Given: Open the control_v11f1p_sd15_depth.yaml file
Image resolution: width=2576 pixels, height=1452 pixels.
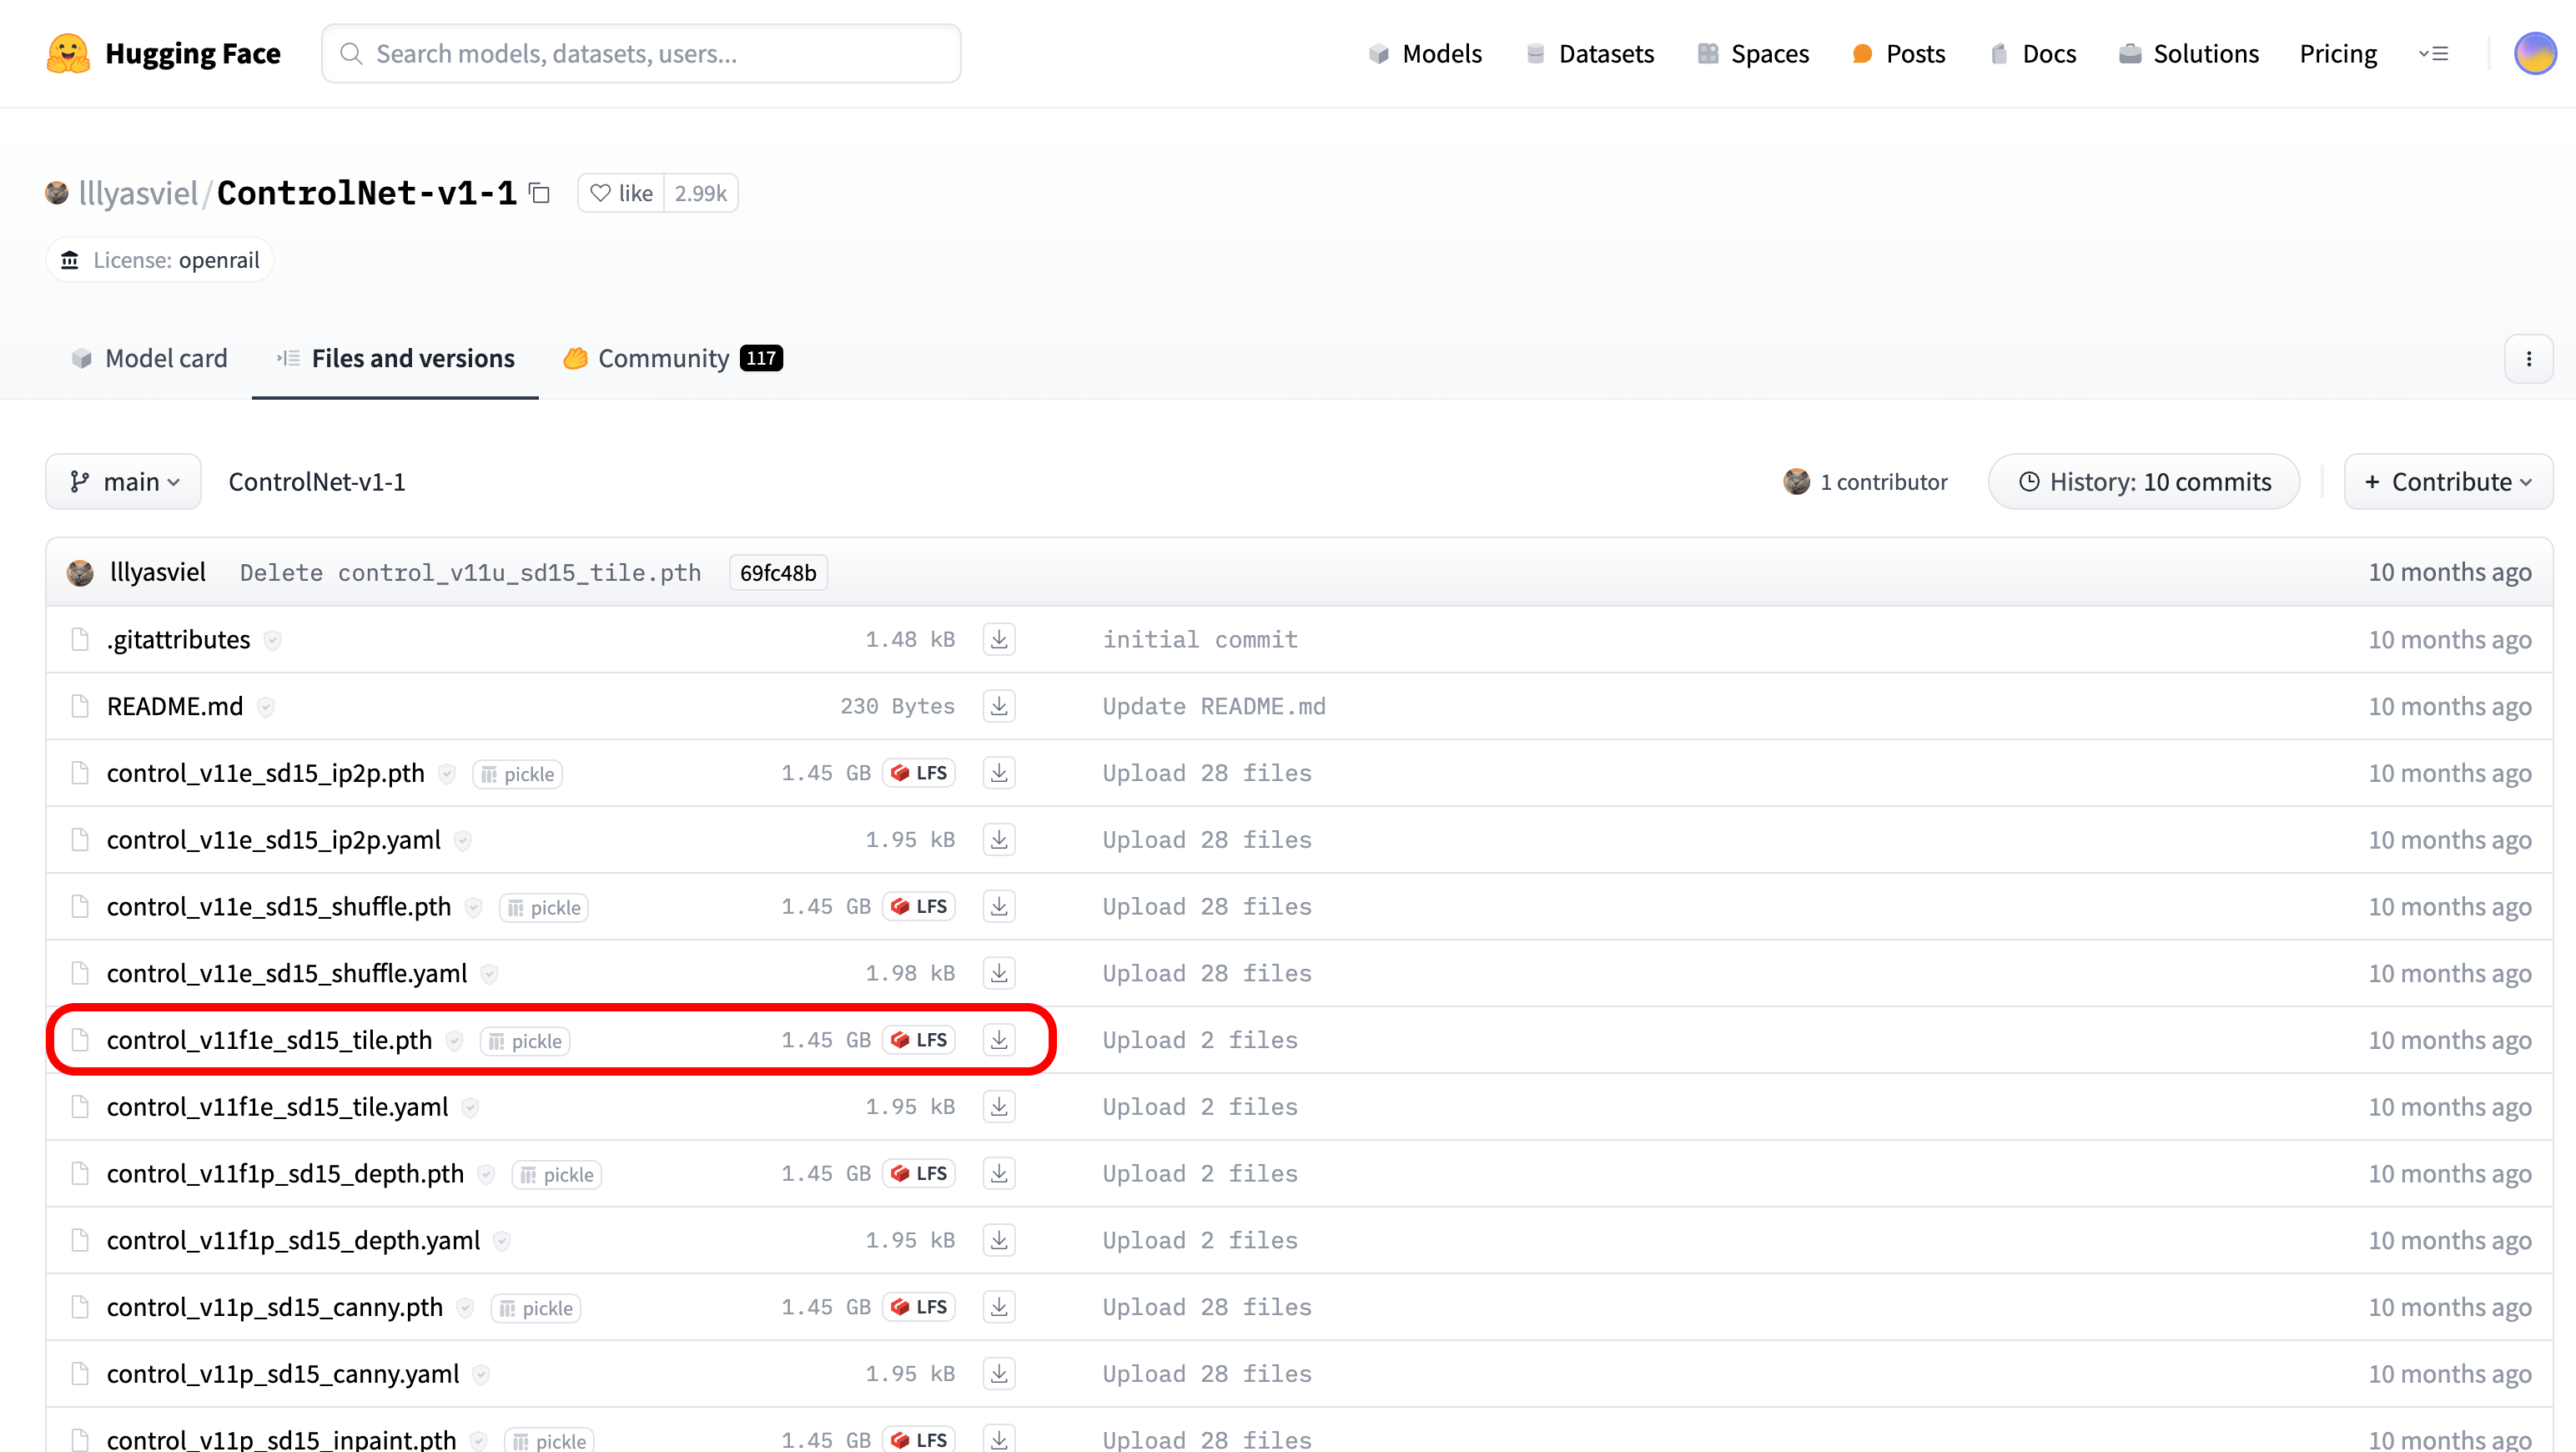Looking at the screenshot, I should point(293,1240).
